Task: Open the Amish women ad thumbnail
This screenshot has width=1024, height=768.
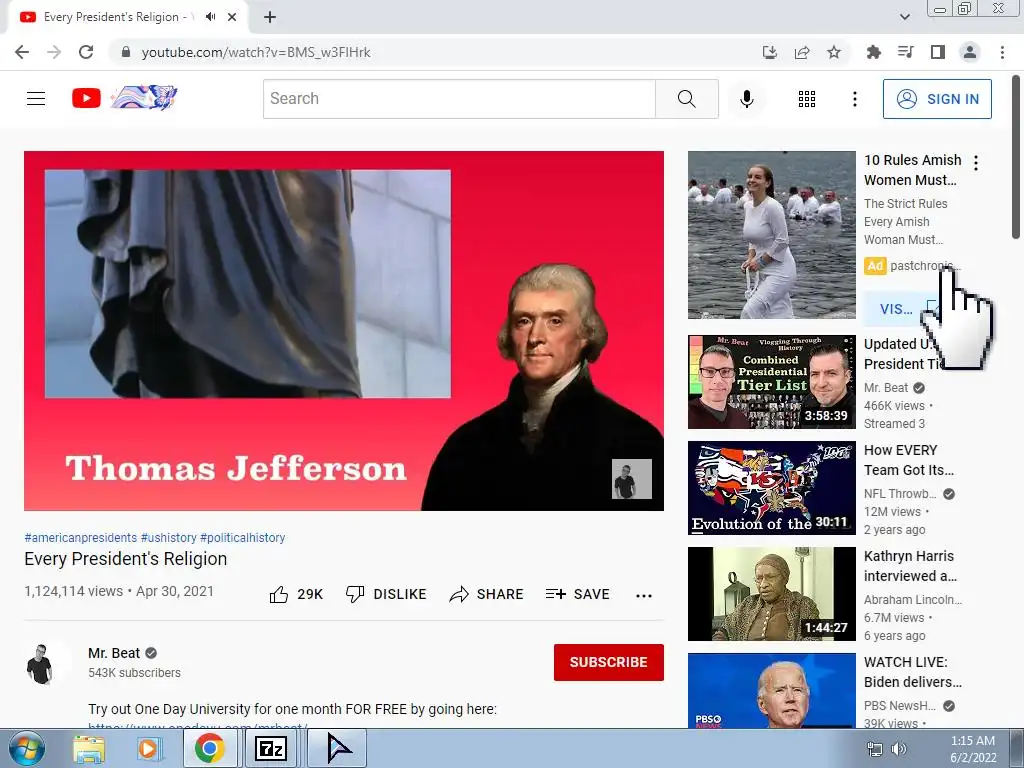Action: 771,235
